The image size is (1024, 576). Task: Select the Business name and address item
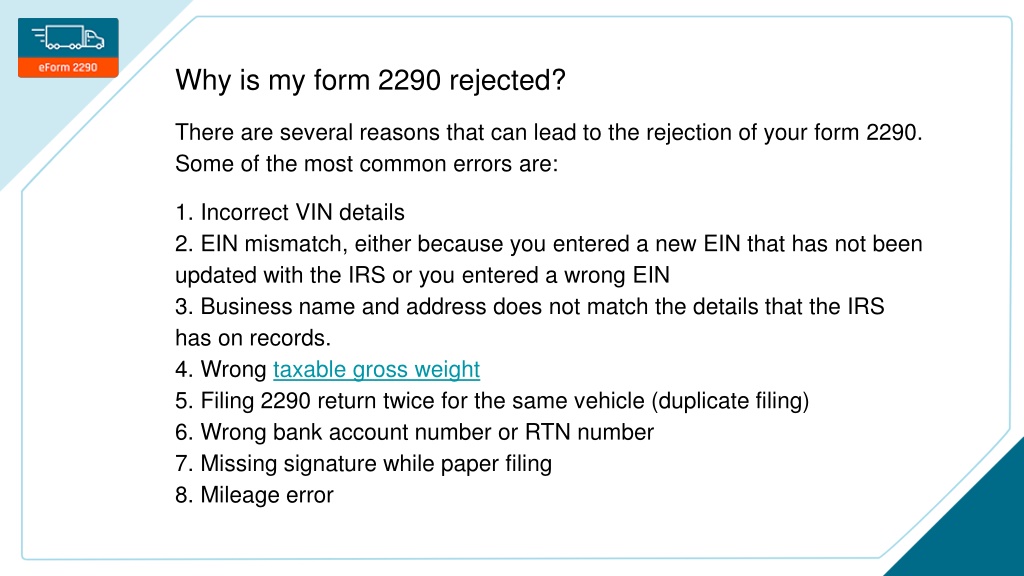coord(530,322)
